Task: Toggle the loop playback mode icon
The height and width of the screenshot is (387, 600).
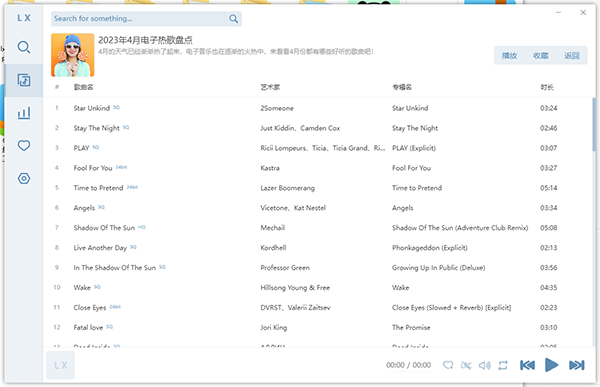Action: (x=503, y=365)
